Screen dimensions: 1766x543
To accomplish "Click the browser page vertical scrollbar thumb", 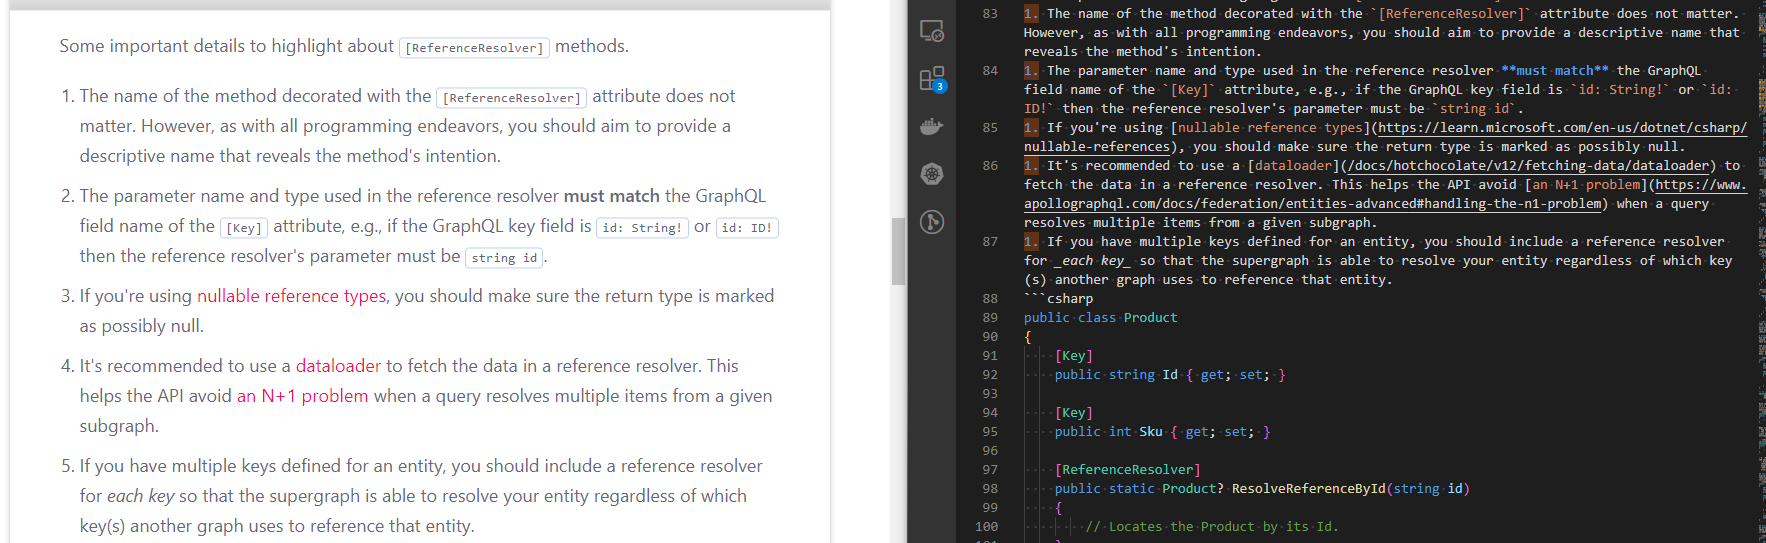I will [x=898, y=251].
